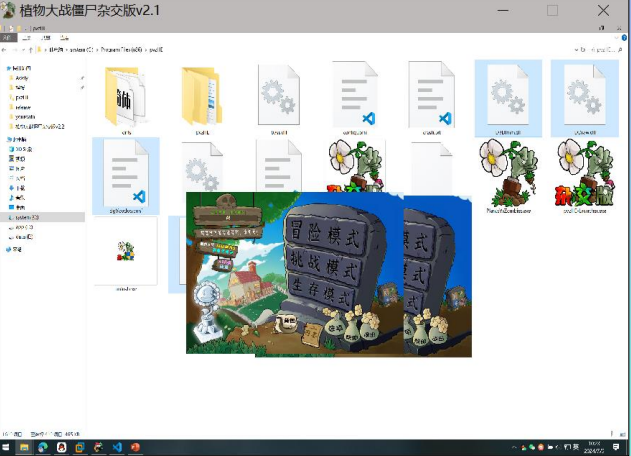This screenshot has width=631, height=456.
Task: Launch Microsoft Edge from the taskbar
Action: point(43,447)
